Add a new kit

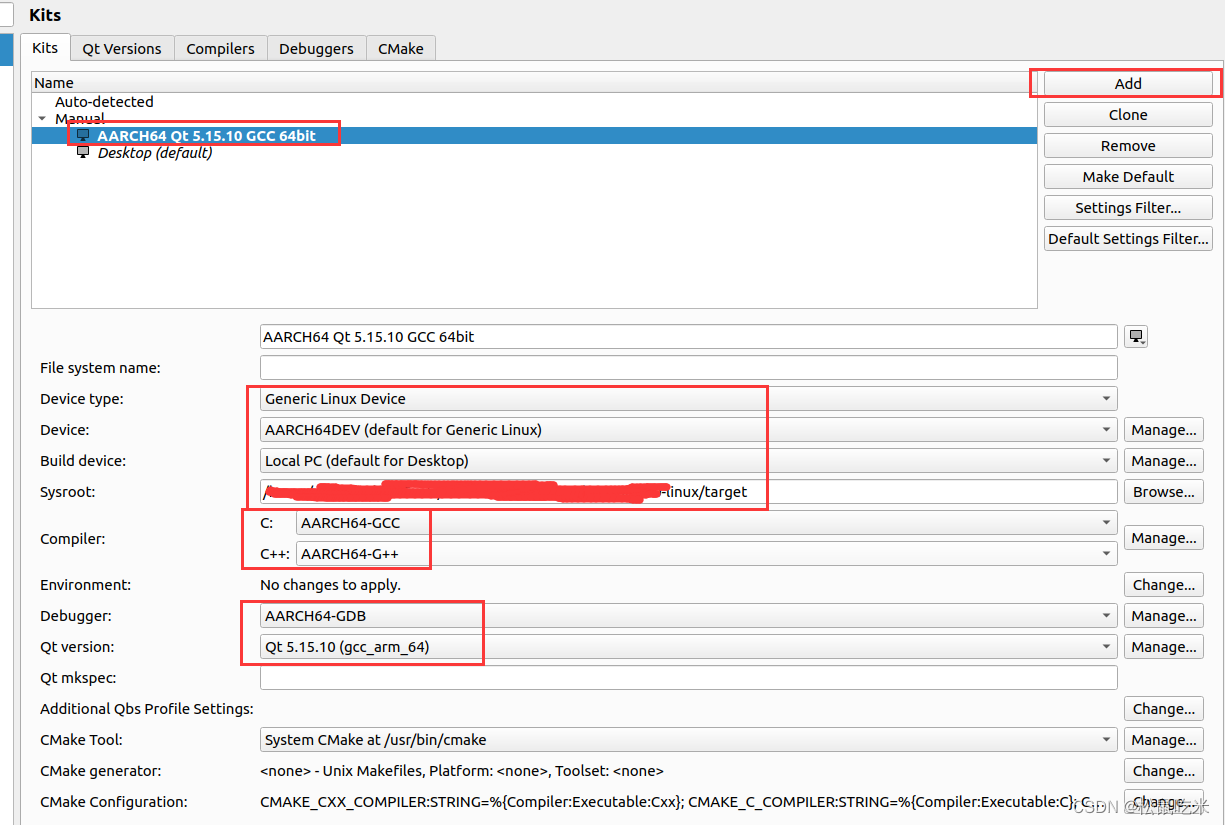click(1127, 83)
